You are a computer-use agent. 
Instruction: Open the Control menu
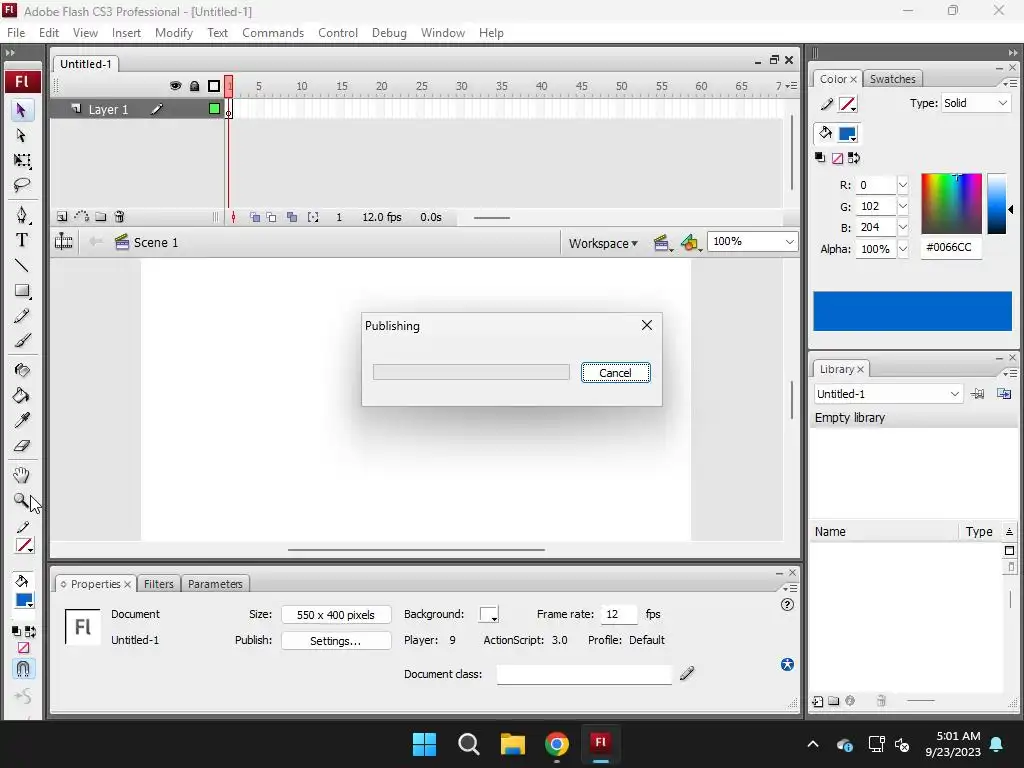(x=338, y=33)
